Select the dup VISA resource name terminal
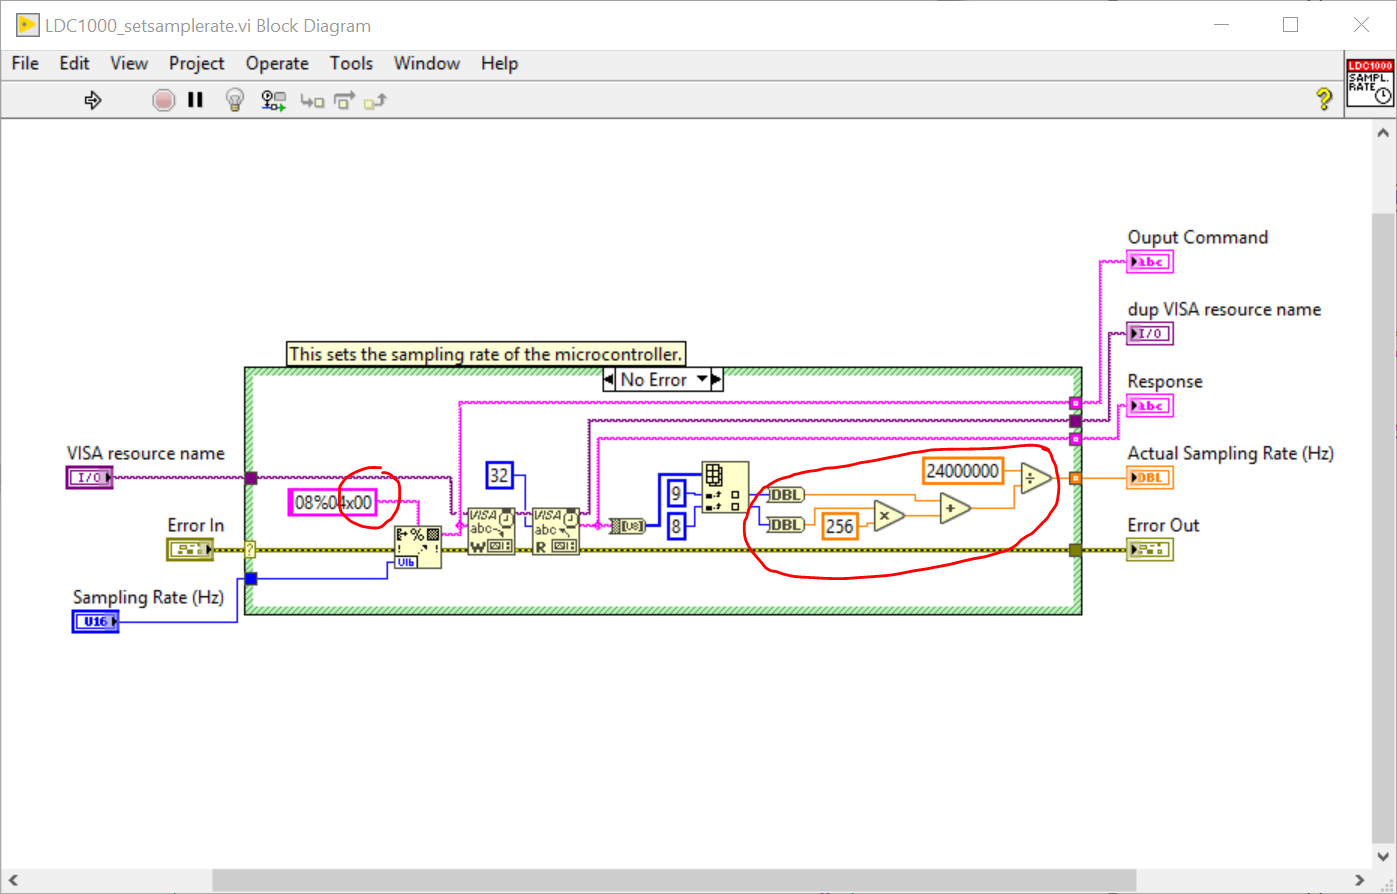 [x=1149, y=334]
